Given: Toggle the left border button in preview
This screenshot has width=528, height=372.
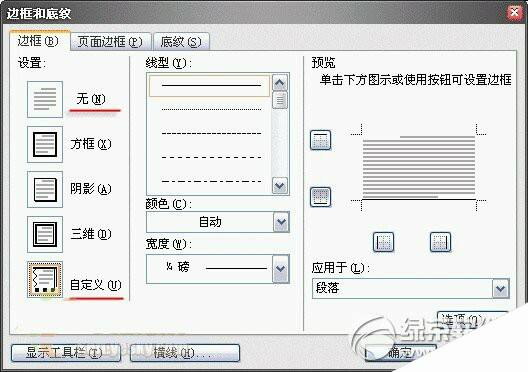Looking at the screenshot, I should [384, 242].
